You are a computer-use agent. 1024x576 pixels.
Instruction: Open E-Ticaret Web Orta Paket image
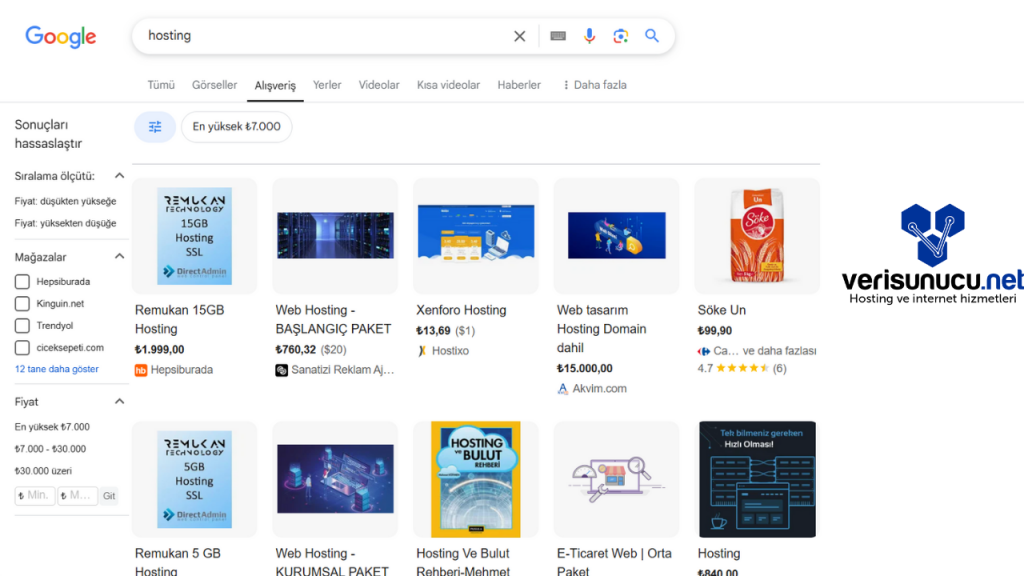(616, 479)
